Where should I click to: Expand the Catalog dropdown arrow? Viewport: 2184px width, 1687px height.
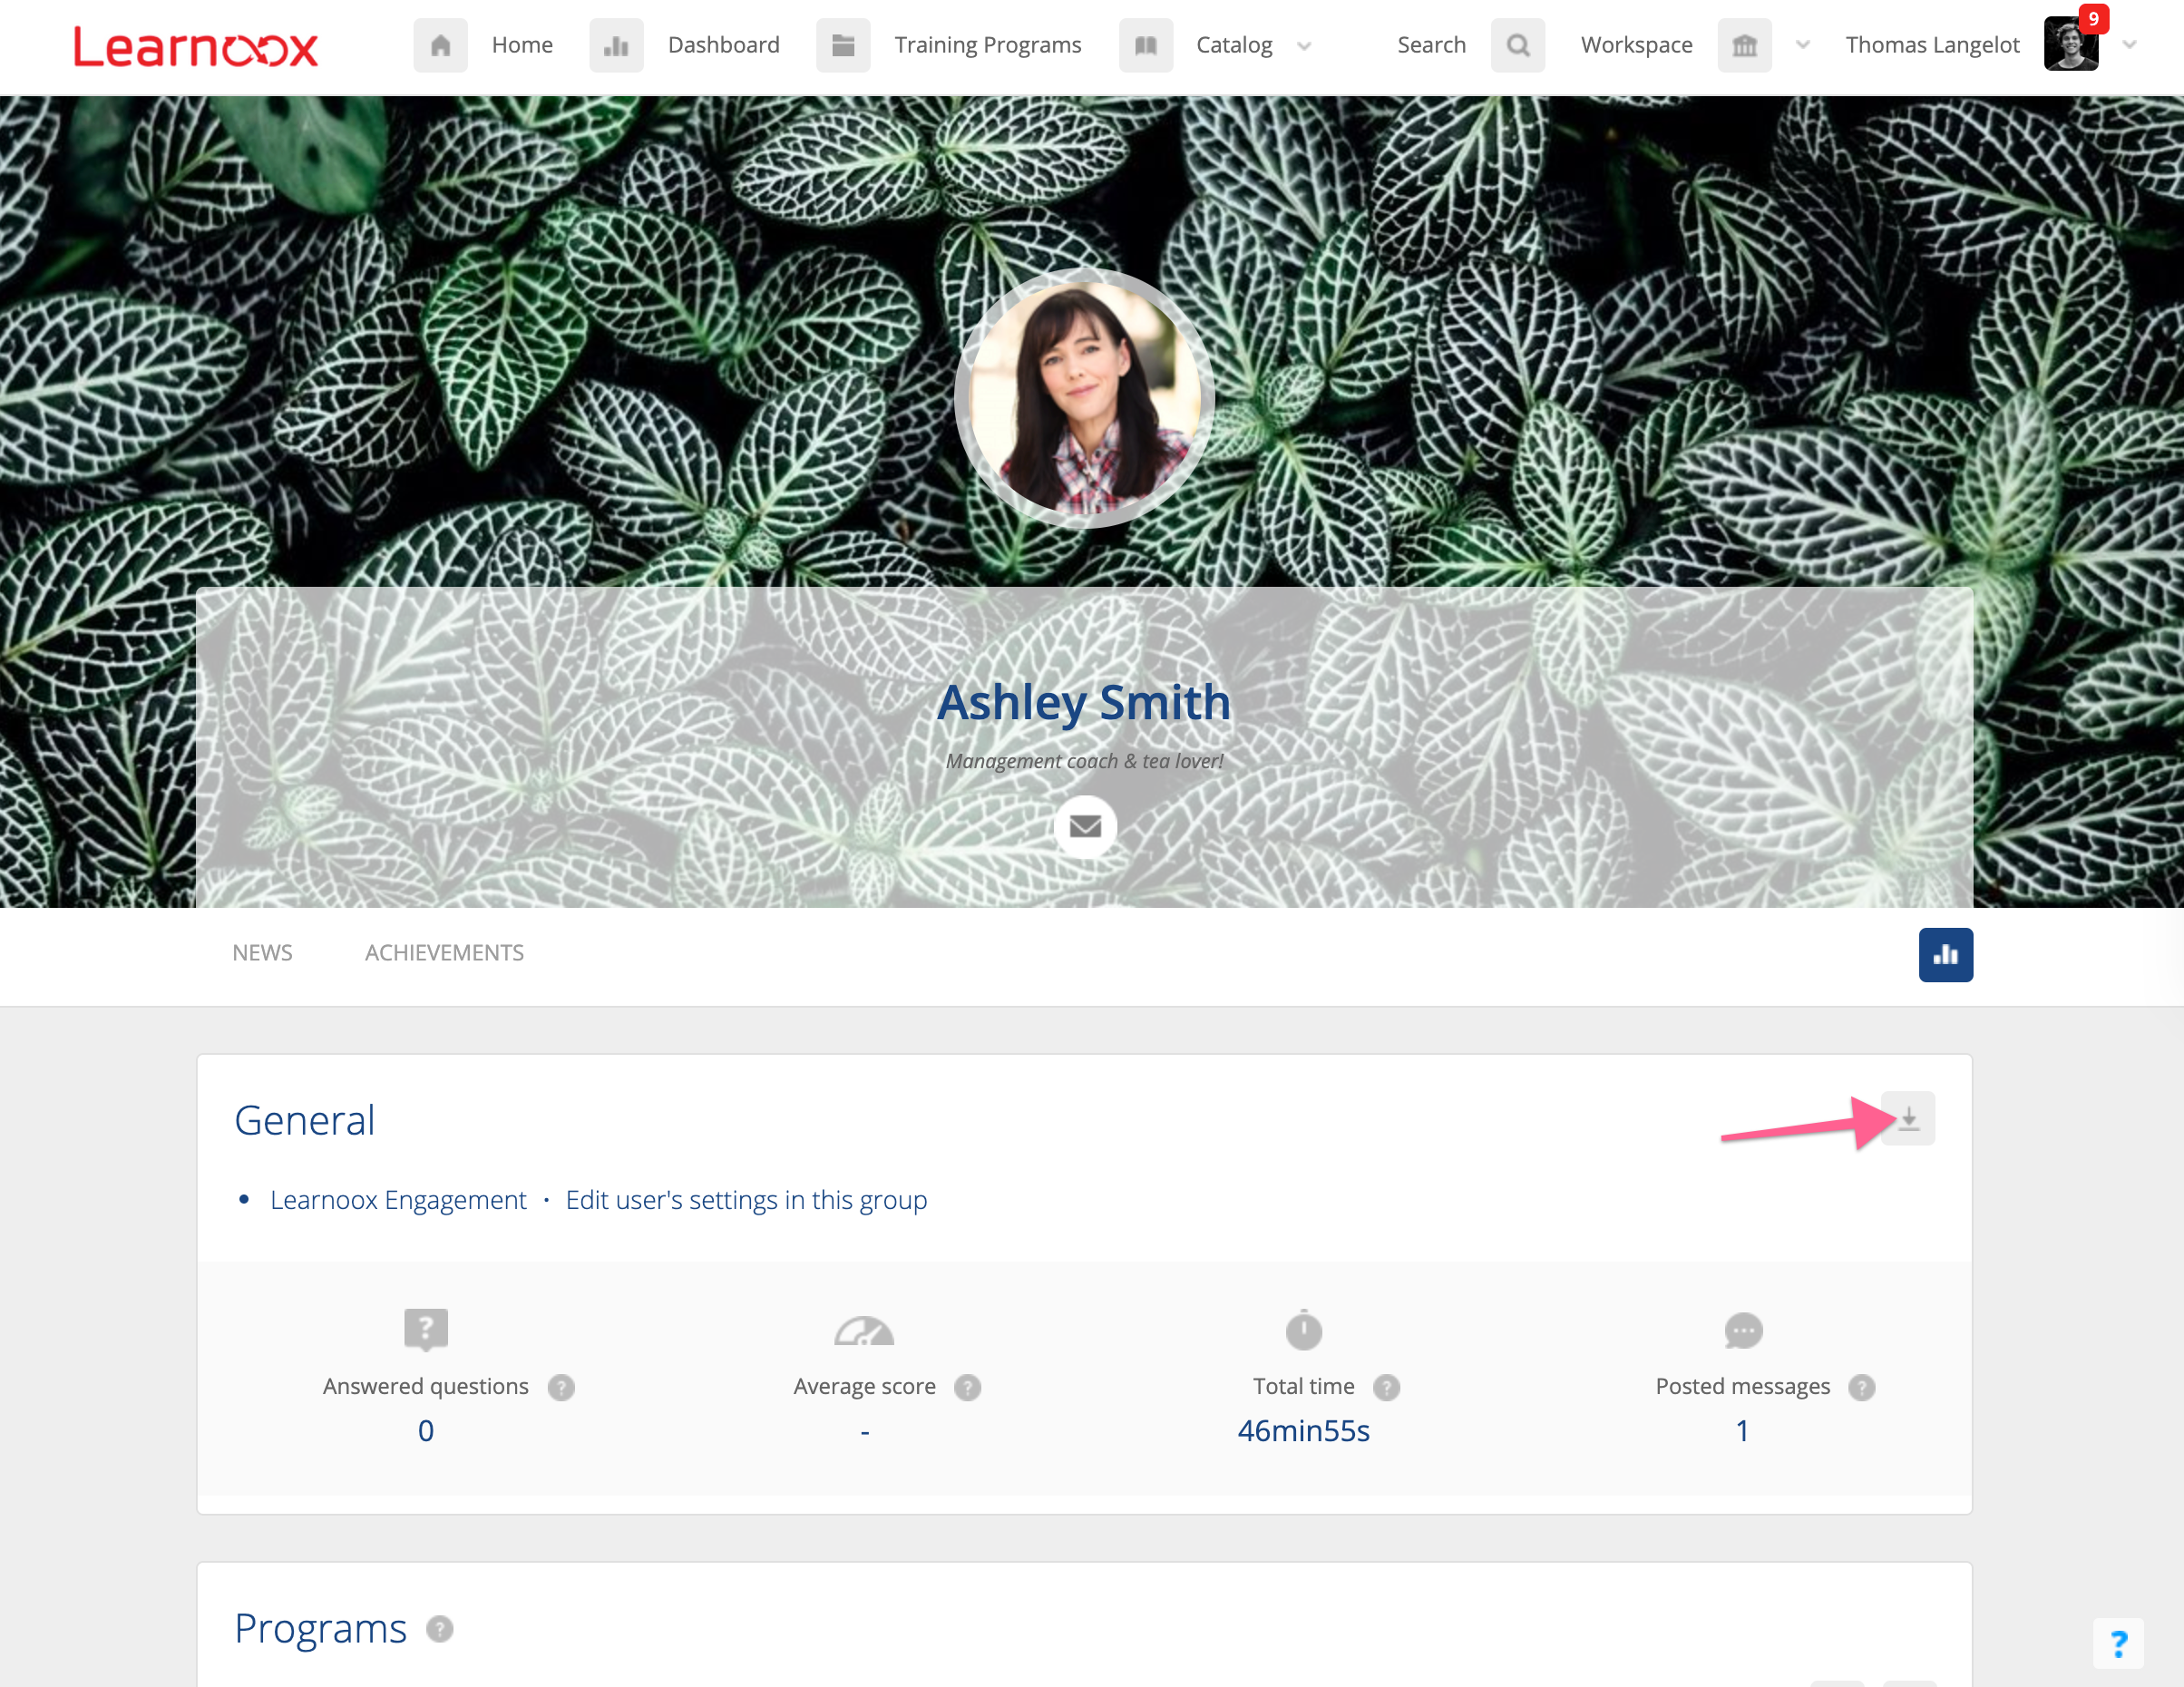(x=1304, y=46)
